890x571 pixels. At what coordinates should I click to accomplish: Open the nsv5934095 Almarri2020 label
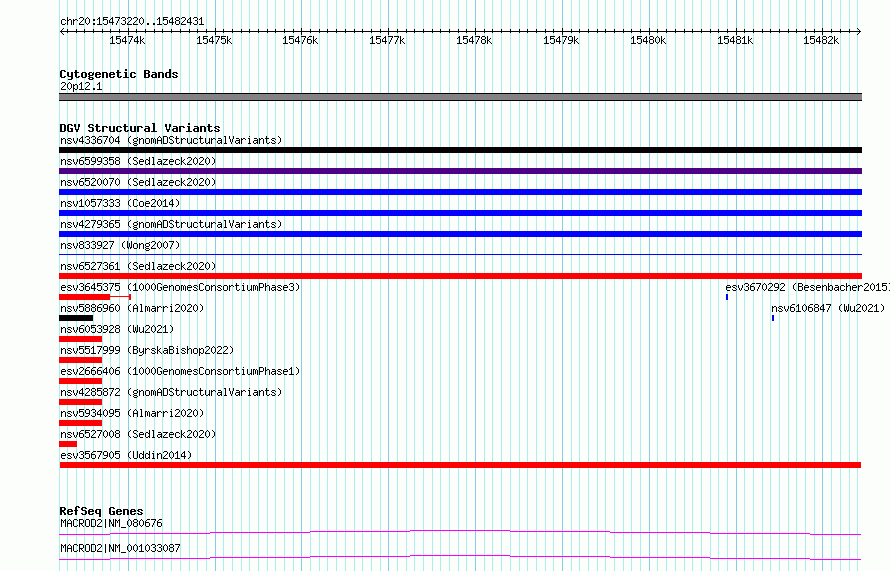[132, 413]
